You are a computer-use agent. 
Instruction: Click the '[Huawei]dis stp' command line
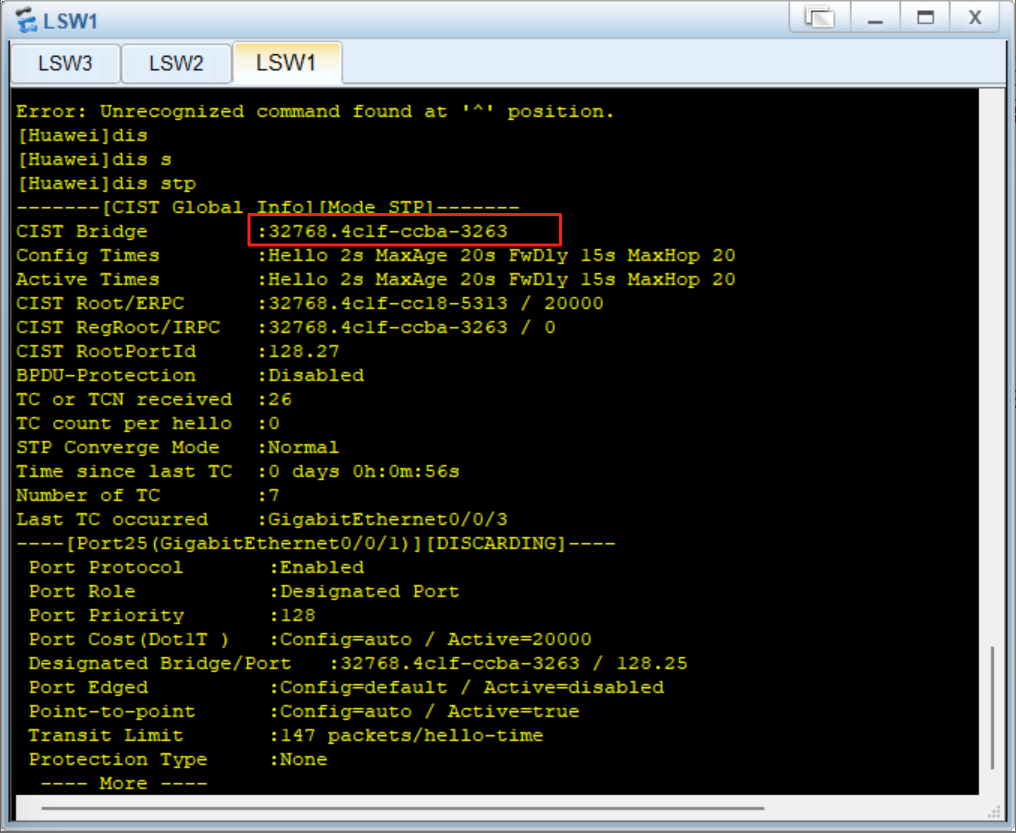click(x=107, y=184)
